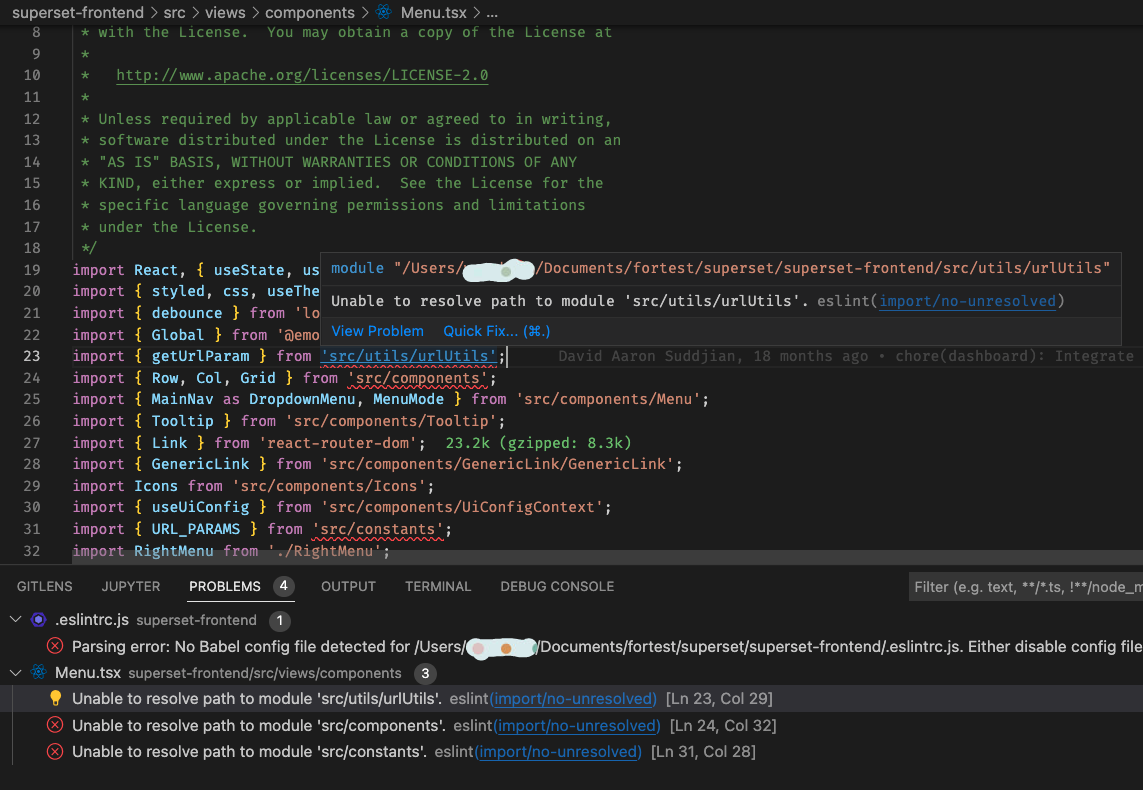Click the React file icon beside Menu.tsx problems group

point(39,673)
